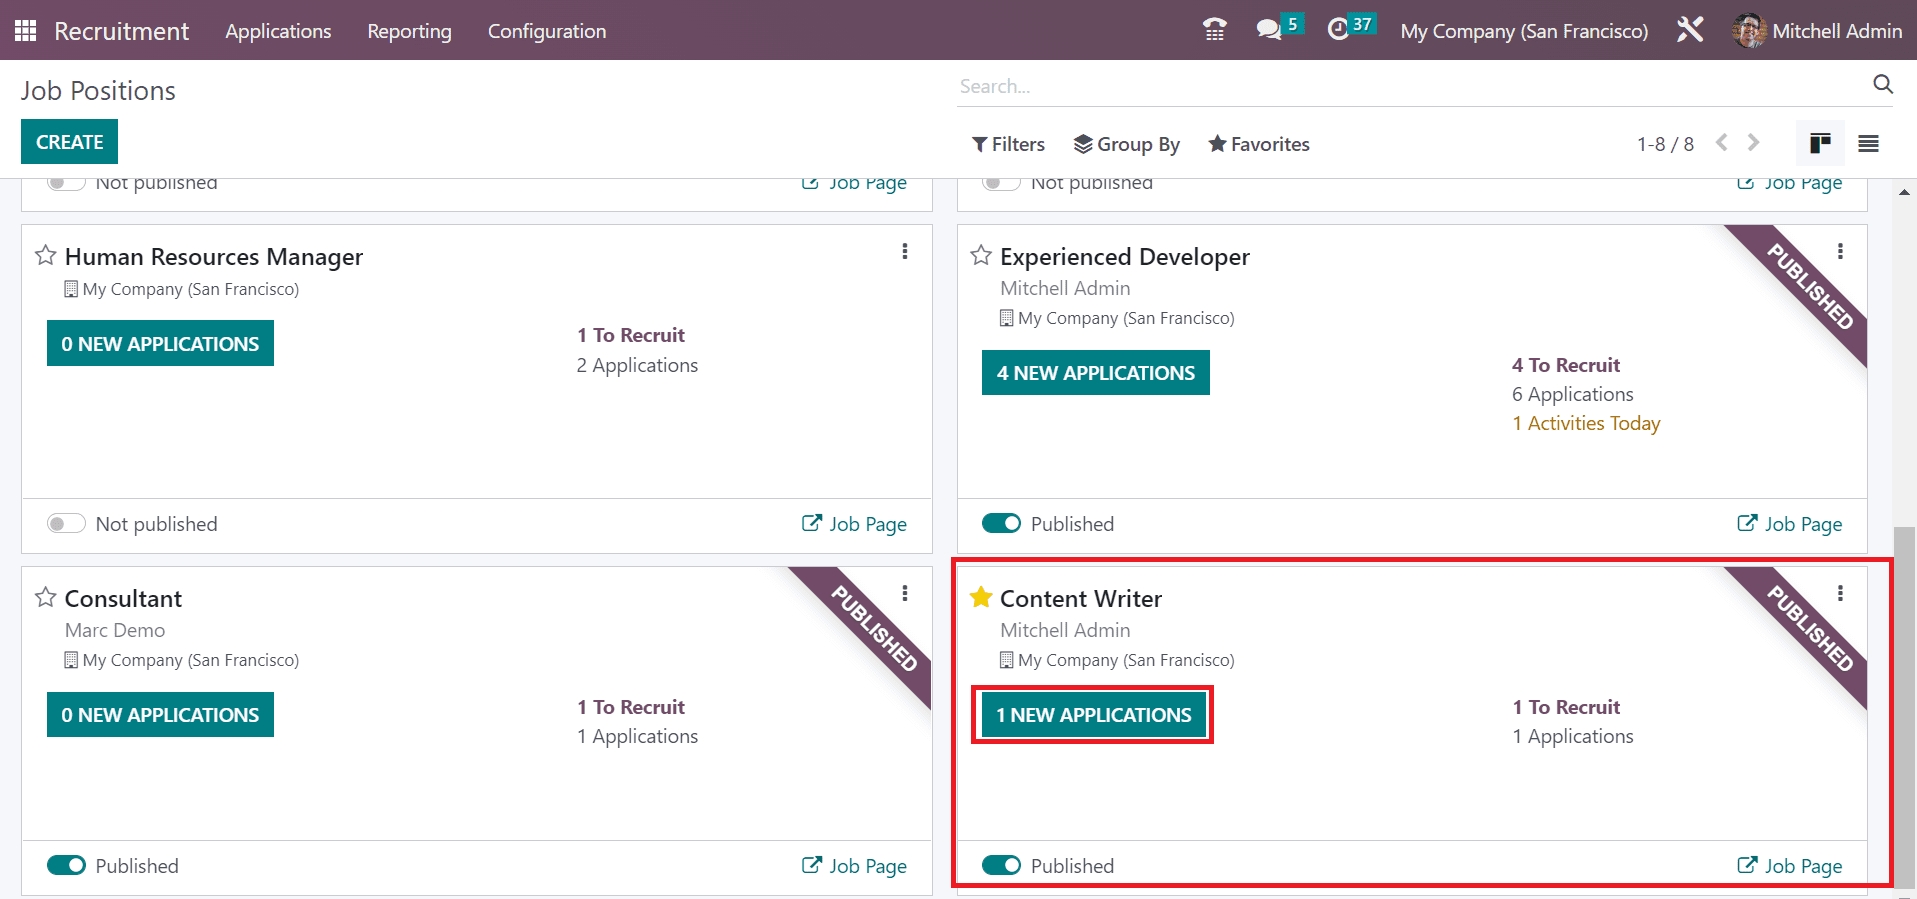This screenshot has width=1917, height=899.
Task: Click the search magnifier icon
Action: (1882, 85)
